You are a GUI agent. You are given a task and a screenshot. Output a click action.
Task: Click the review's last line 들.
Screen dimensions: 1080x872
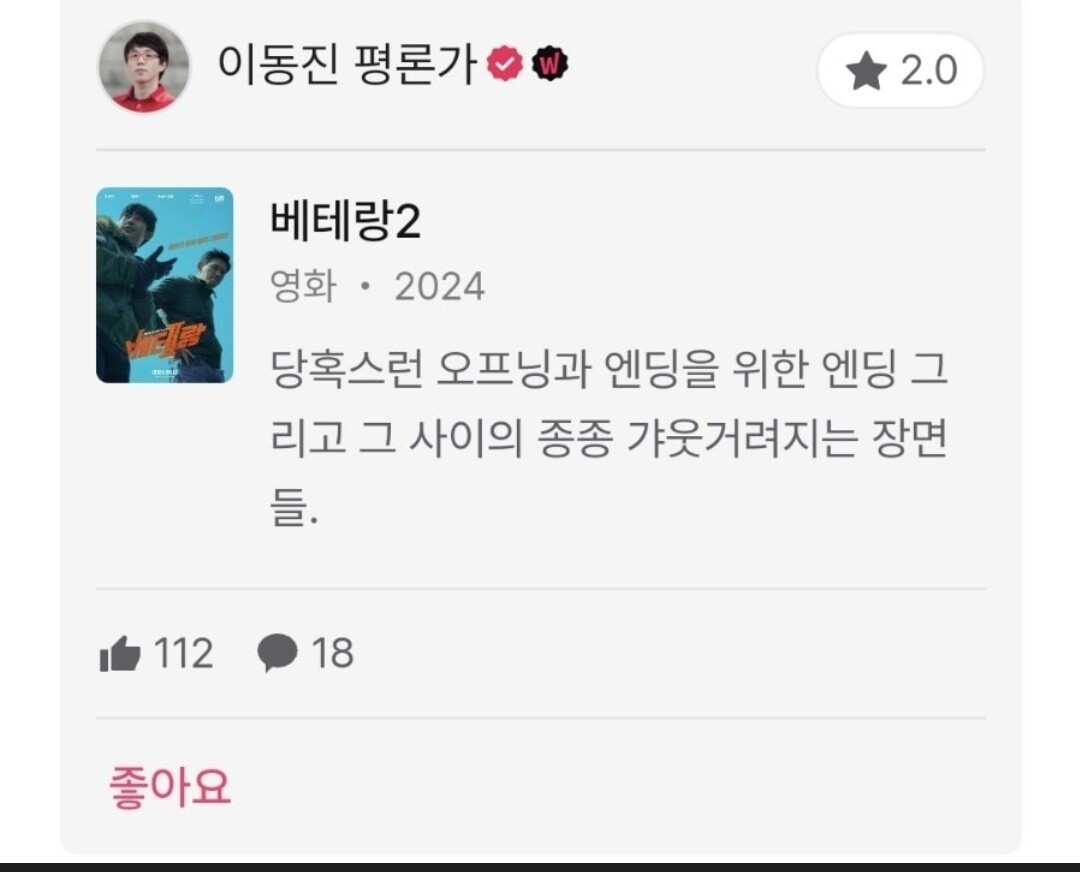click(x=293, y=508)
